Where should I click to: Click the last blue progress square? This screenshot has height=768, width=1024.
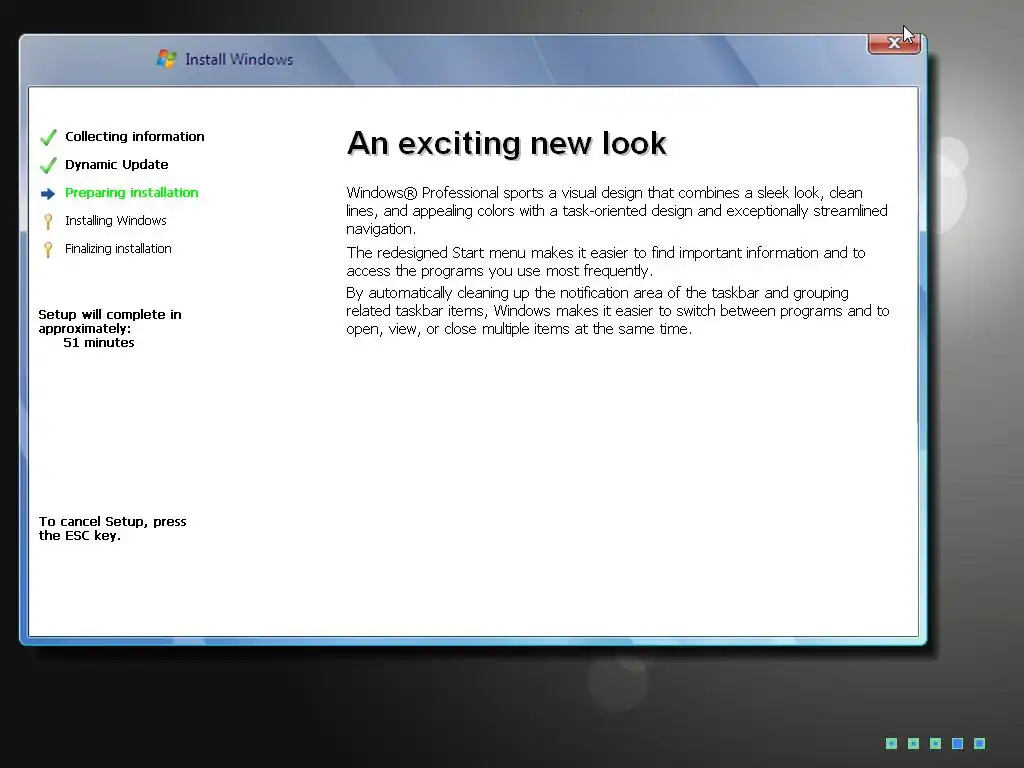click(979, 743)
